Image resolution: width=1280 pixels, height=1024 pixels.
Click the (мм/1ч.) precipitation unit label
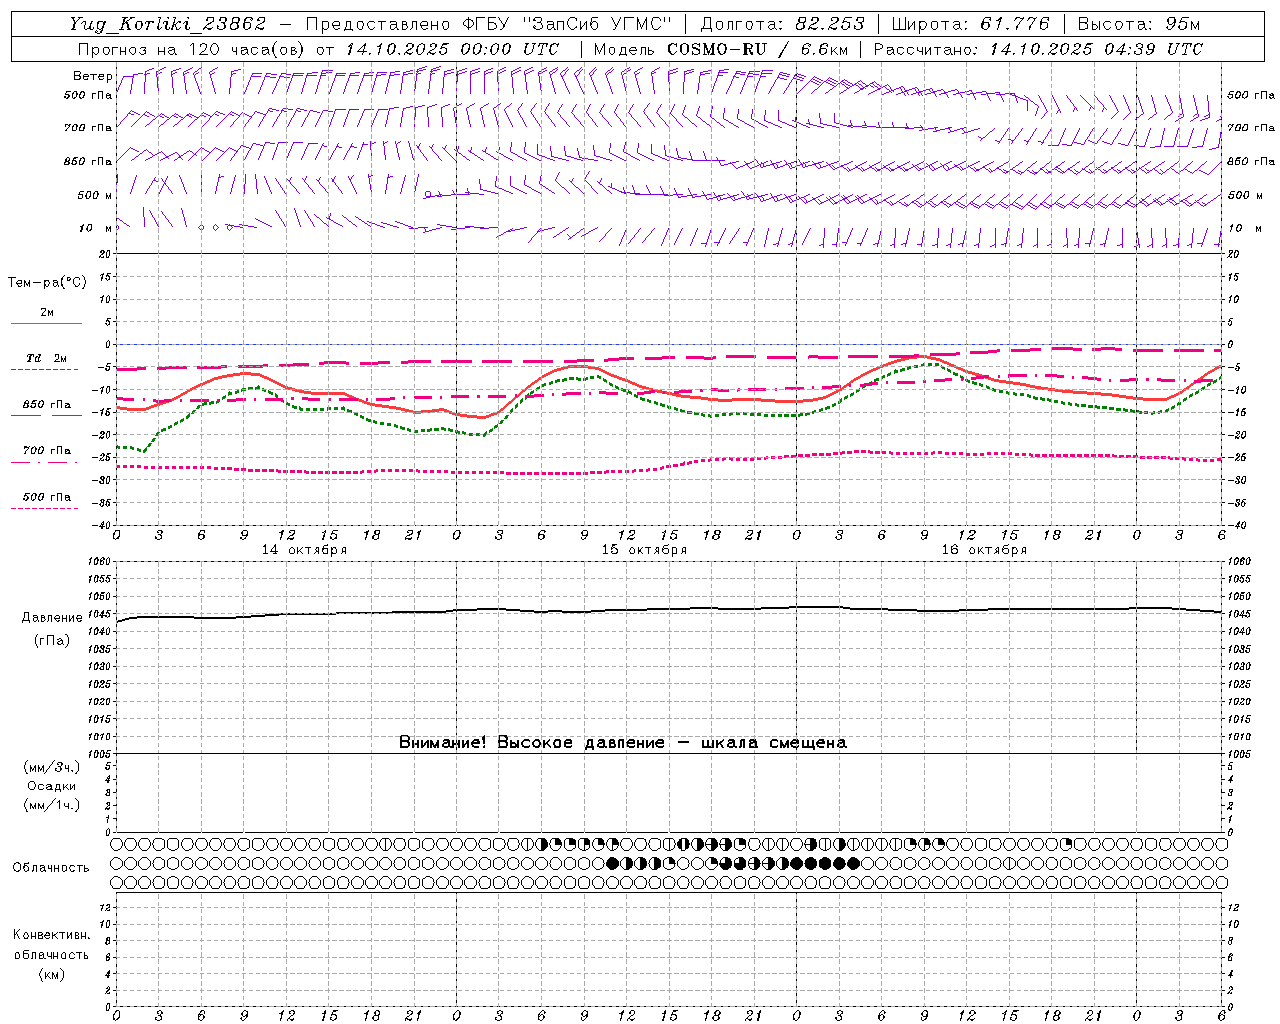point(52,805)
